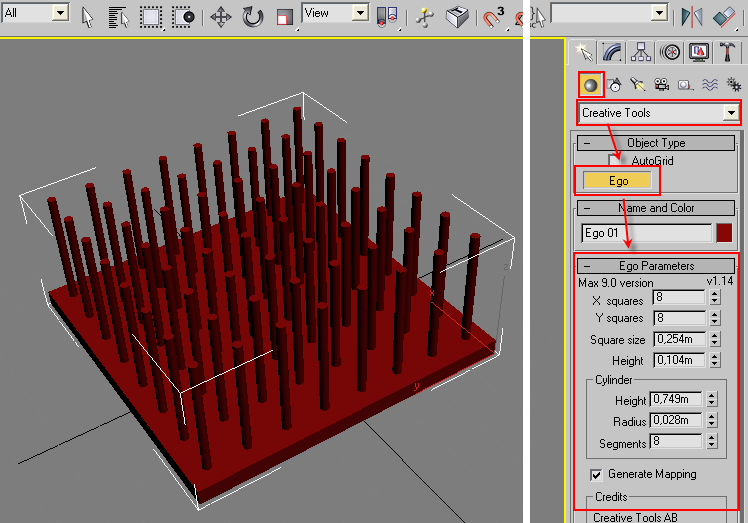Open the named selection sets dropdown
Screen dimensions: 748x523
click(x=609, y=13)
